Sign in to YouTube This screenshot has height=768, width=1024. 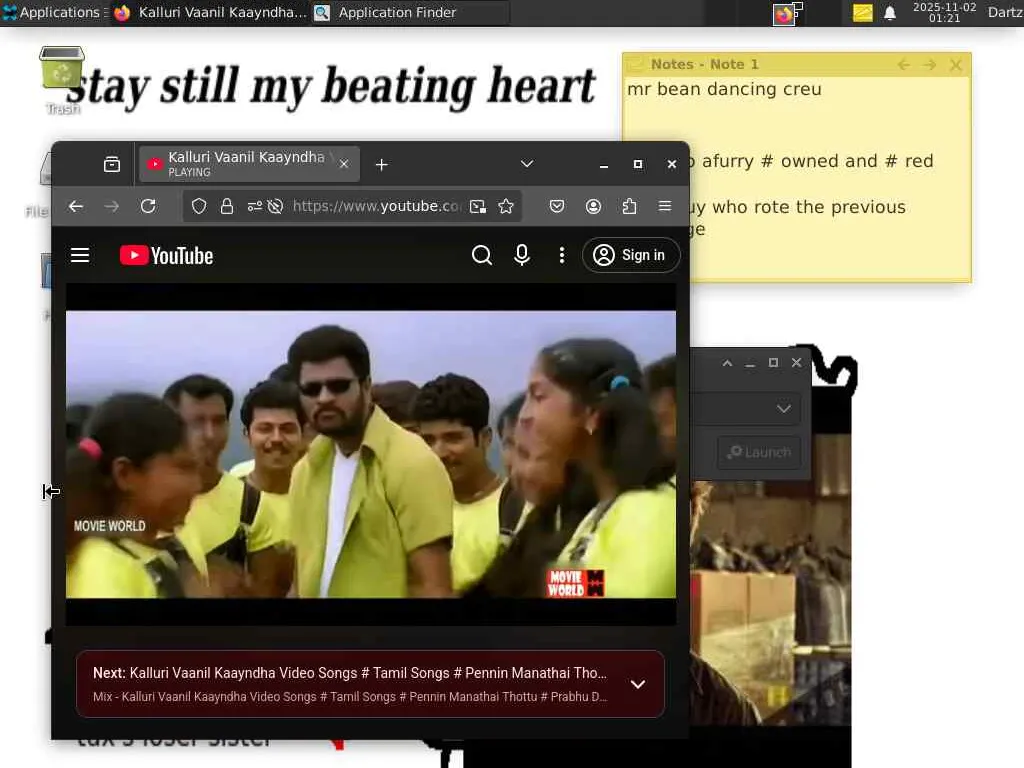[x=630, y=255]
